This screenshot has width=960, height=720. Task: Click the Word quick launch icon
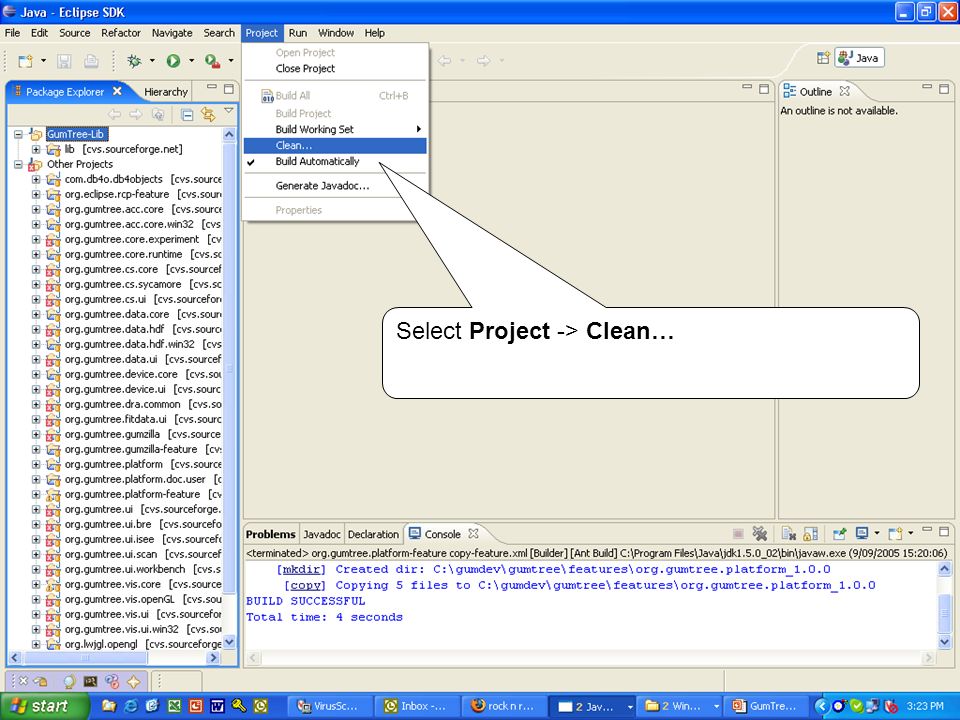217,706
